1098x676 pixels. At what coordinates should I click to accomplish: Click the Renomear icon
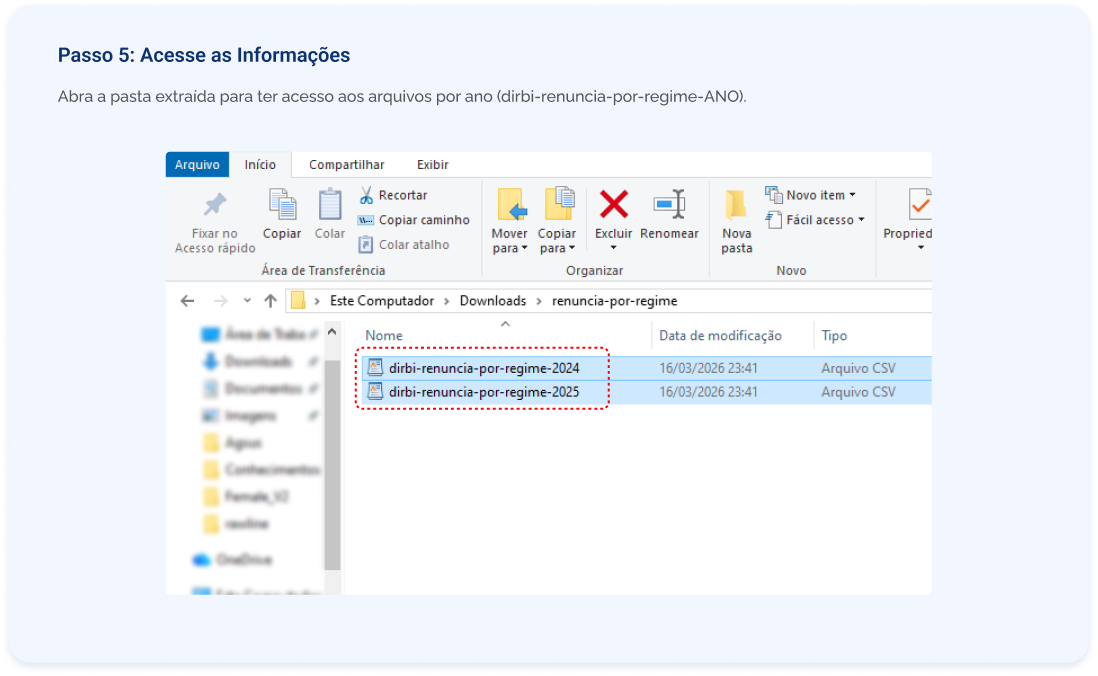coord(669,205)
